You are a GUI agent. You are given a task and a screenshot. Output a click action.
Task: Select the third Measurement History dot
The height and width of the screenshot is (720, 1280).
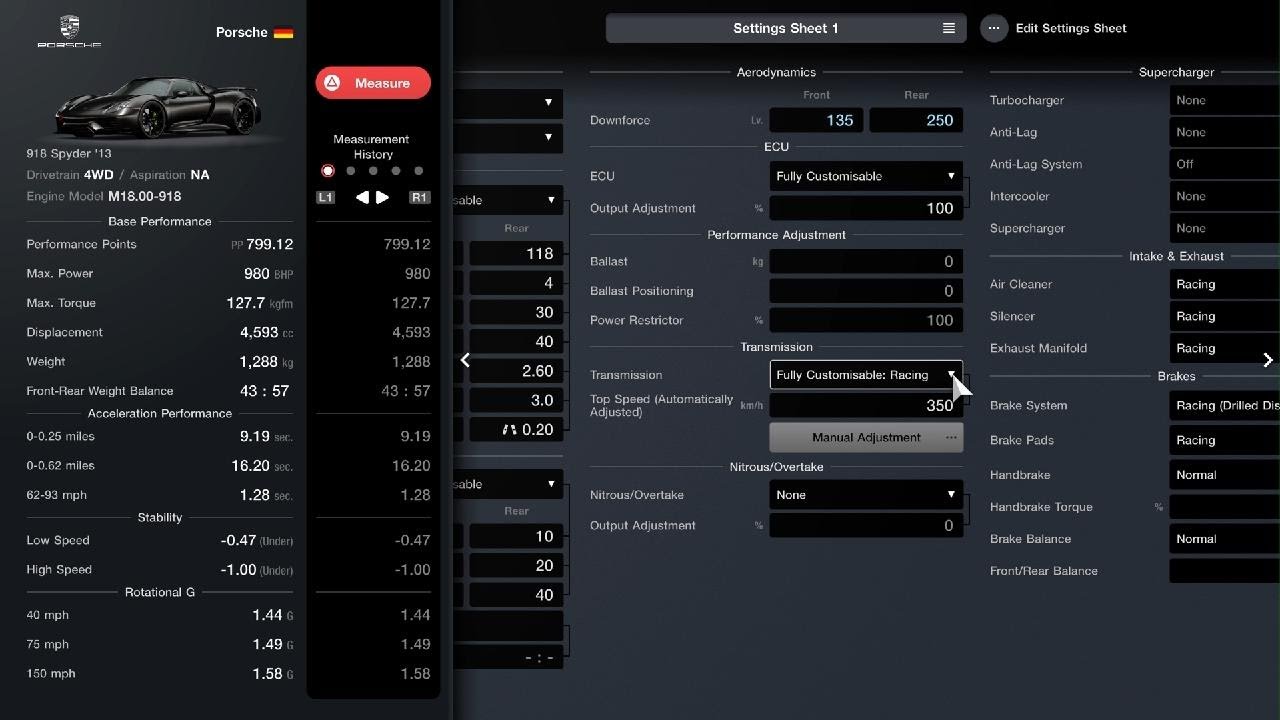point(373,171)
